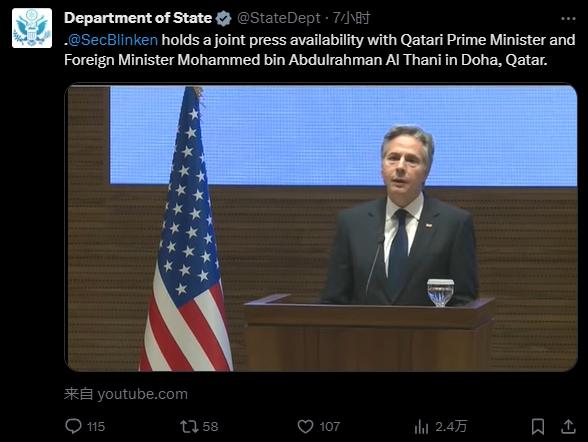Click the blue verified badge

coord(224,18)
